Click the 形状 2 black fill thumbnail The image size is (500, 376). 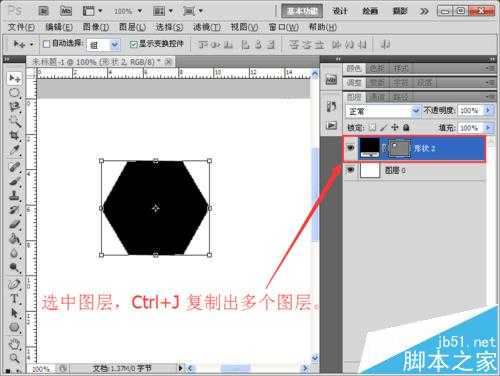click(370, 148)
